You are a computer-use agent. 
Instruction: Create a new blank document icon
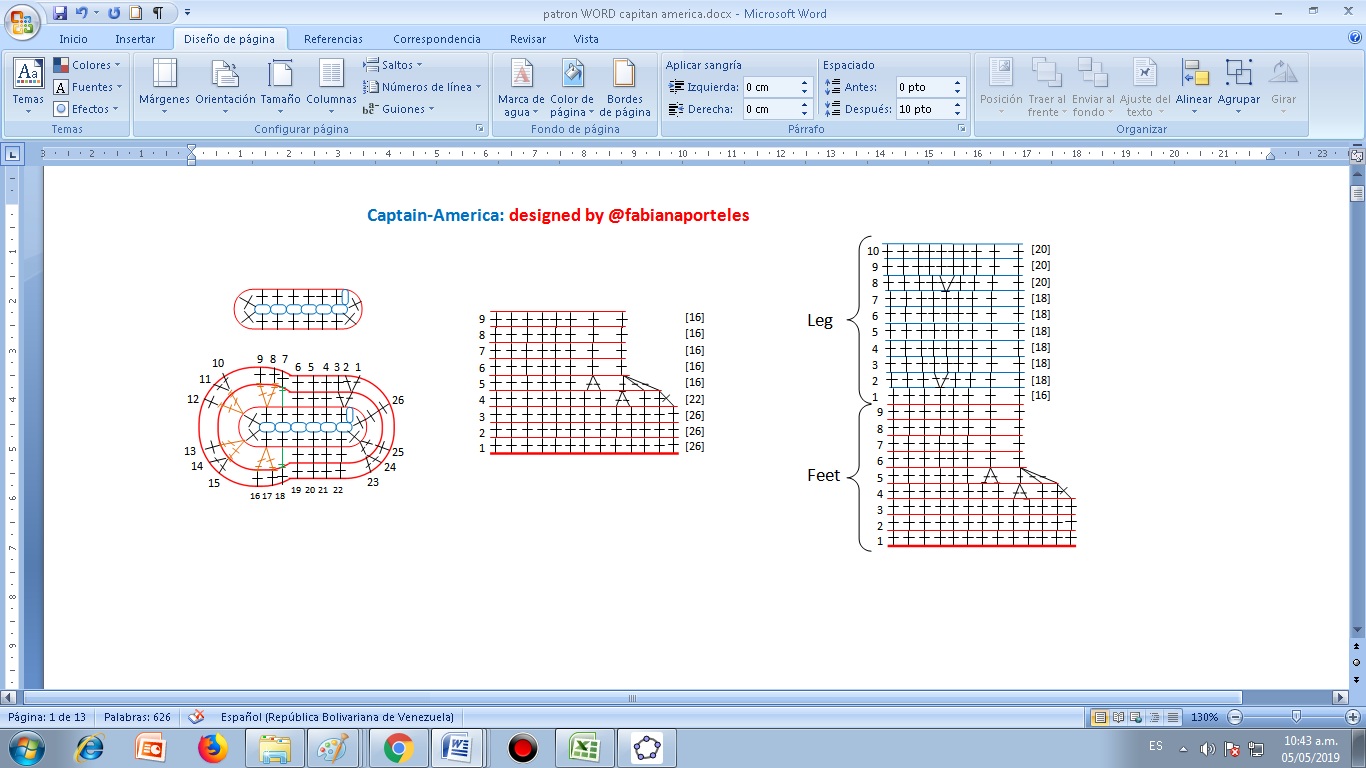point(136,13)
